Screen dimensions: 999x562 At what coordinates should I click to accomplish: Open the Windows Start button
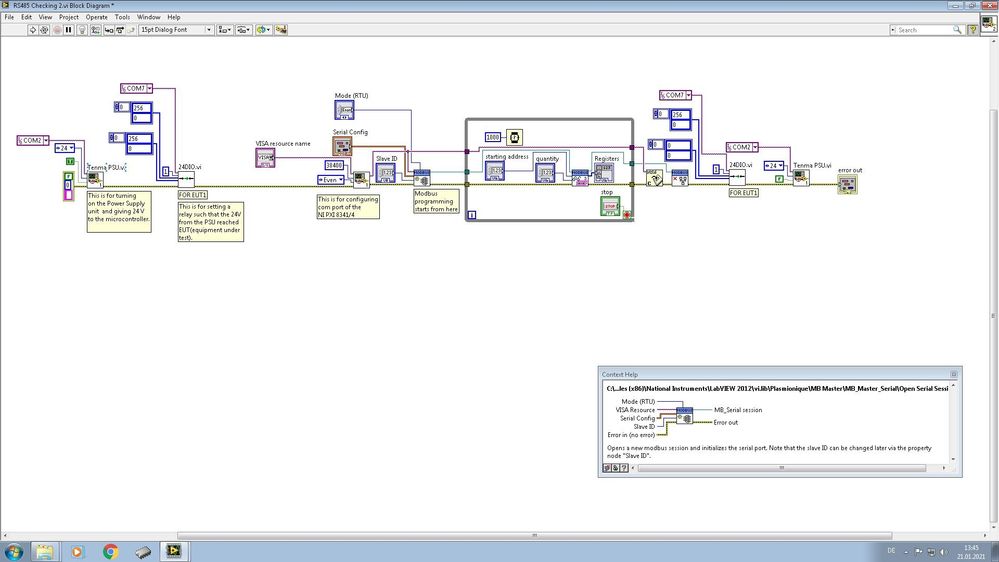click(x=13, y=551)
